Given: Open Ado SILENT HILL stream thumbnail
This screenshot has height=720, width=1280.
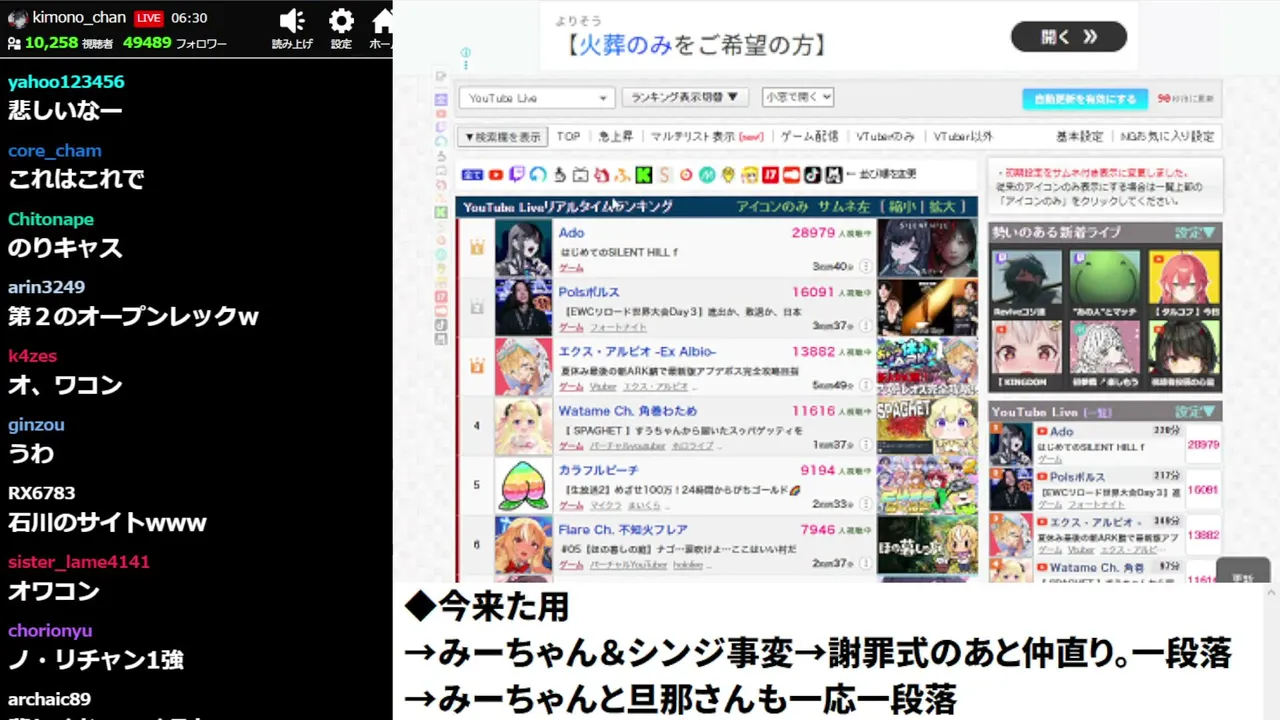Looking at the screenshot, I should pos(927,247).
